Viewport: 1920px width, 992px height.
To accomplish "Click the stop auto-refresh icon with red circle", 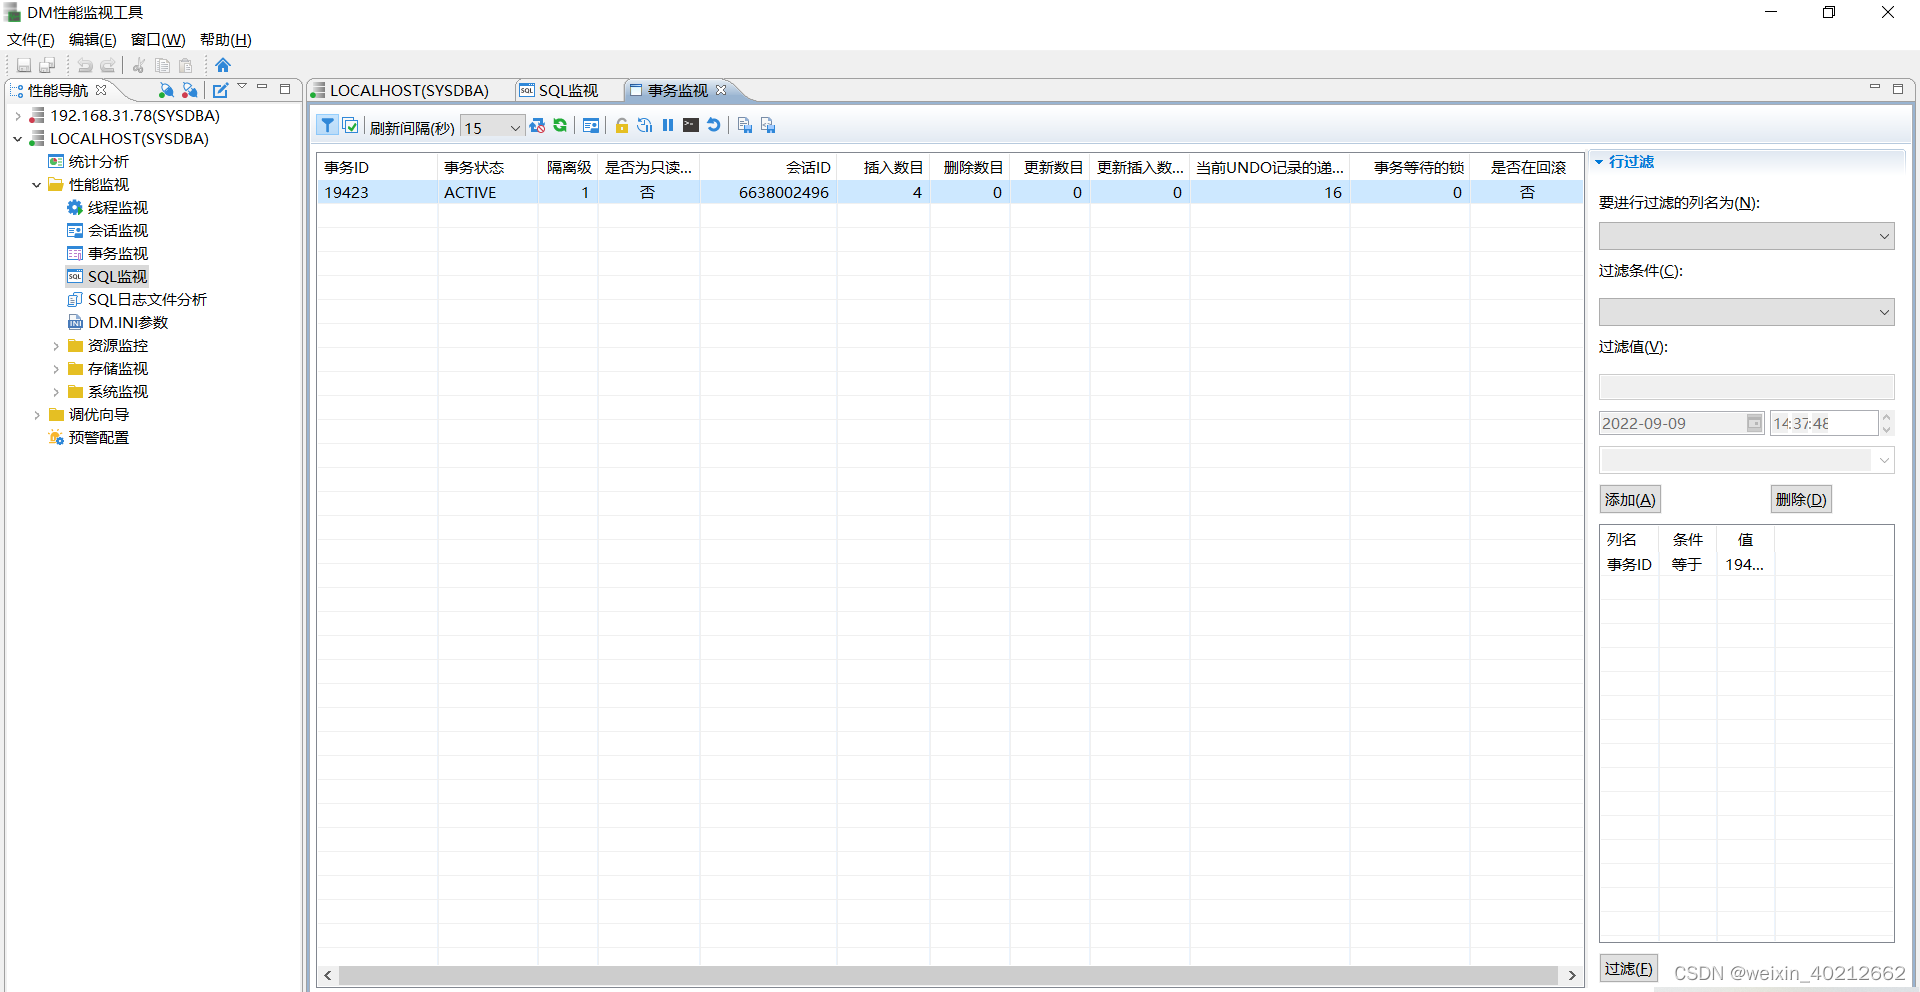I will (x=537, y=125).
